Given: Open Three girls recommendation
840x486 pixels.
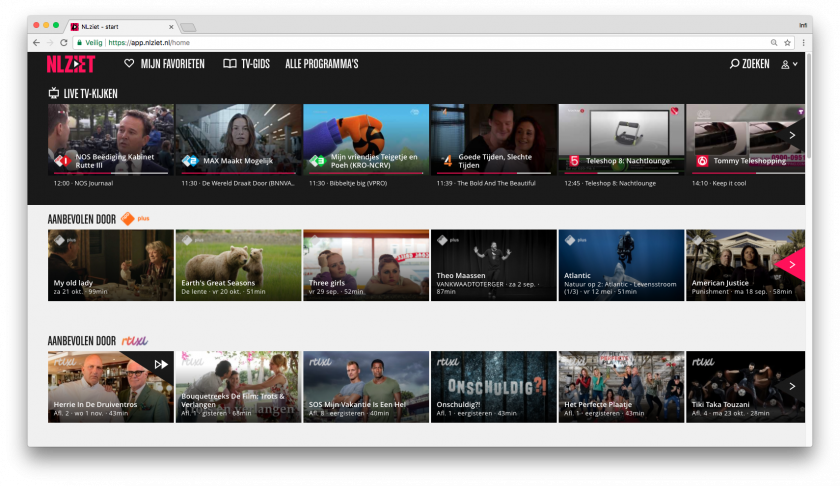Looking at the screenshot, I should 366,265.
